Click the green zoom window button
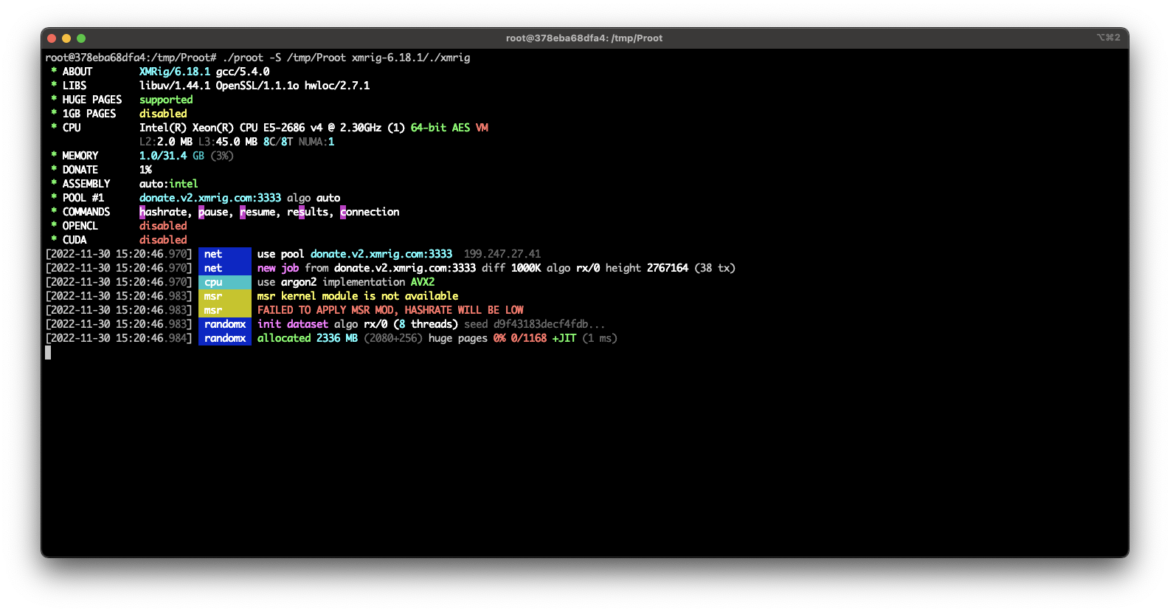Screen dimensions: 1170x612 tap(81, 38)
